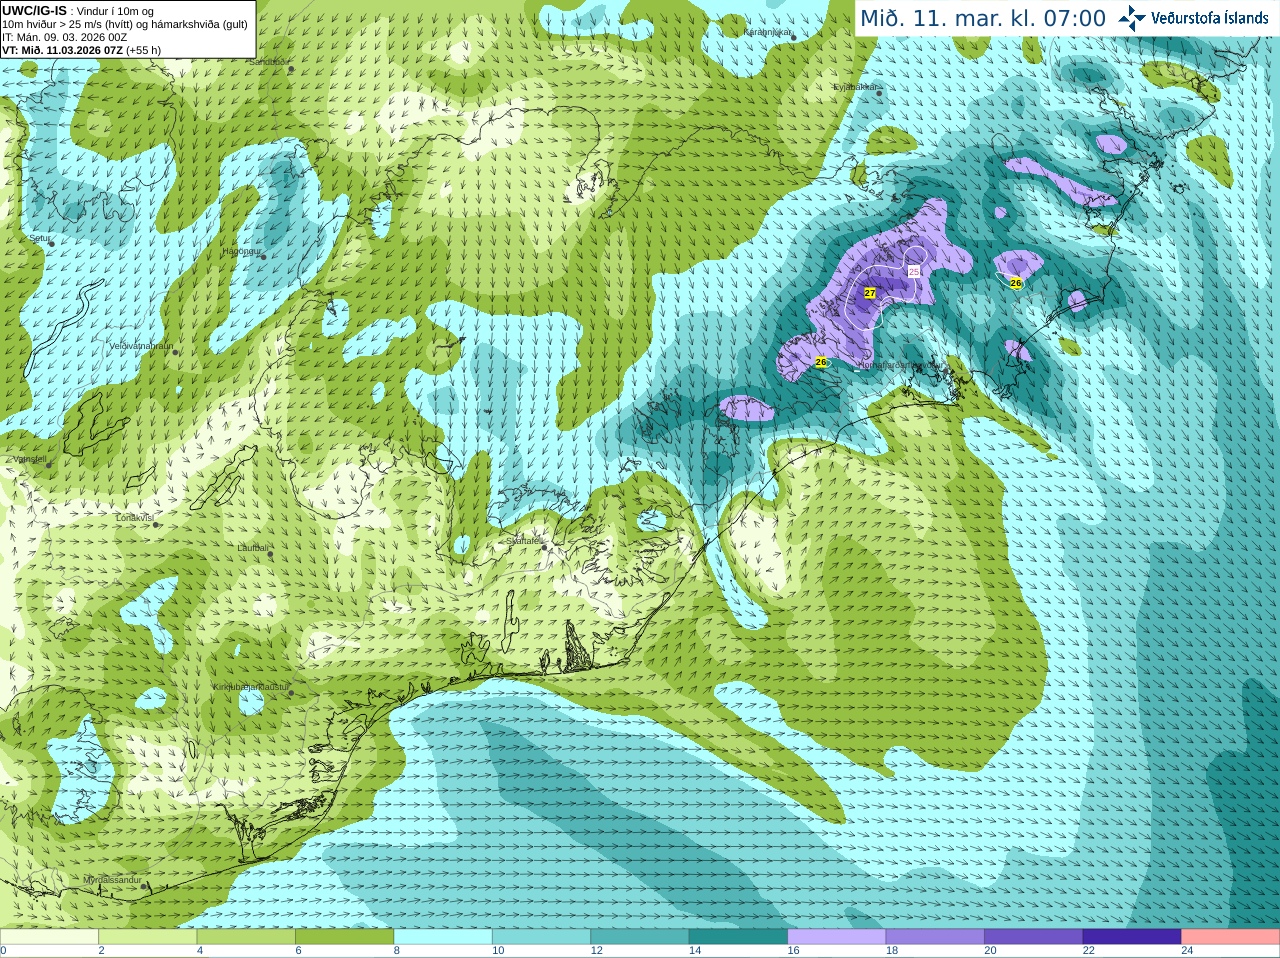Image resolution: width=1280 pixels, height=958 pixels.
Task: Select the 10–12 m/s legend color
Action: click(x=541, y=937)
